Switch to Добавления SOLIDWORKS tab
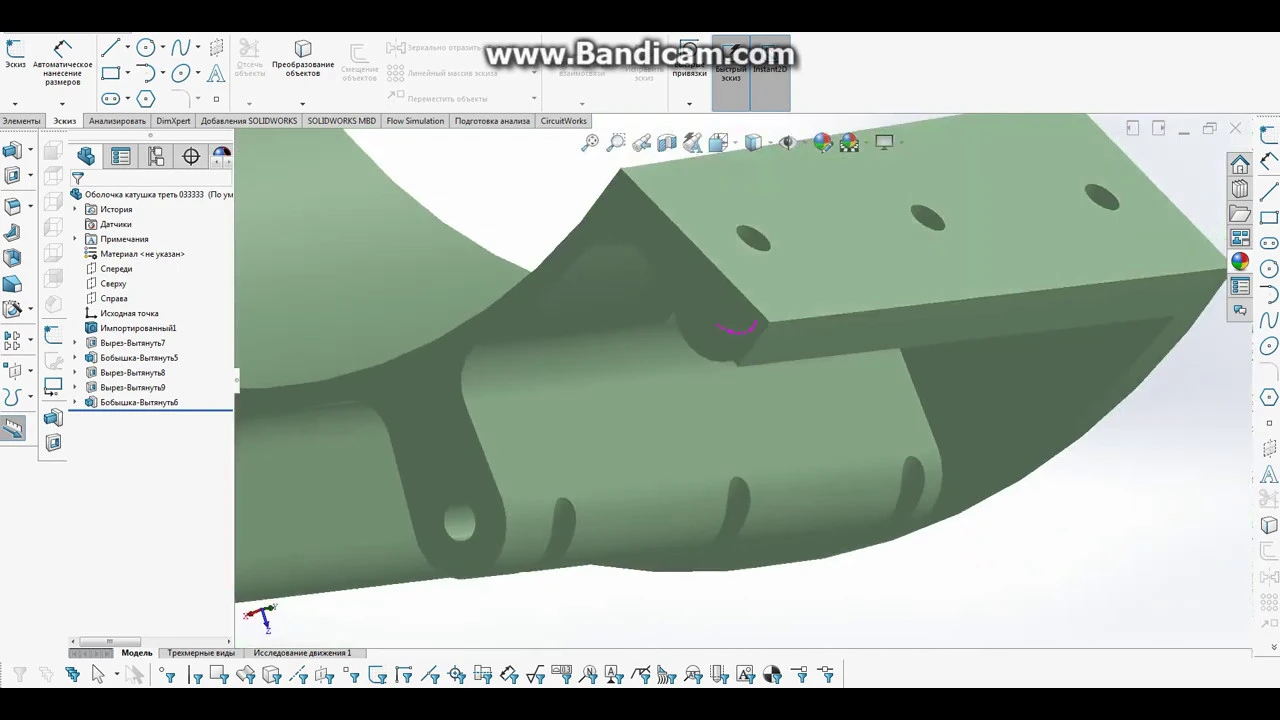The width and height of the screenshot is (1280, 720). point(249,121)
